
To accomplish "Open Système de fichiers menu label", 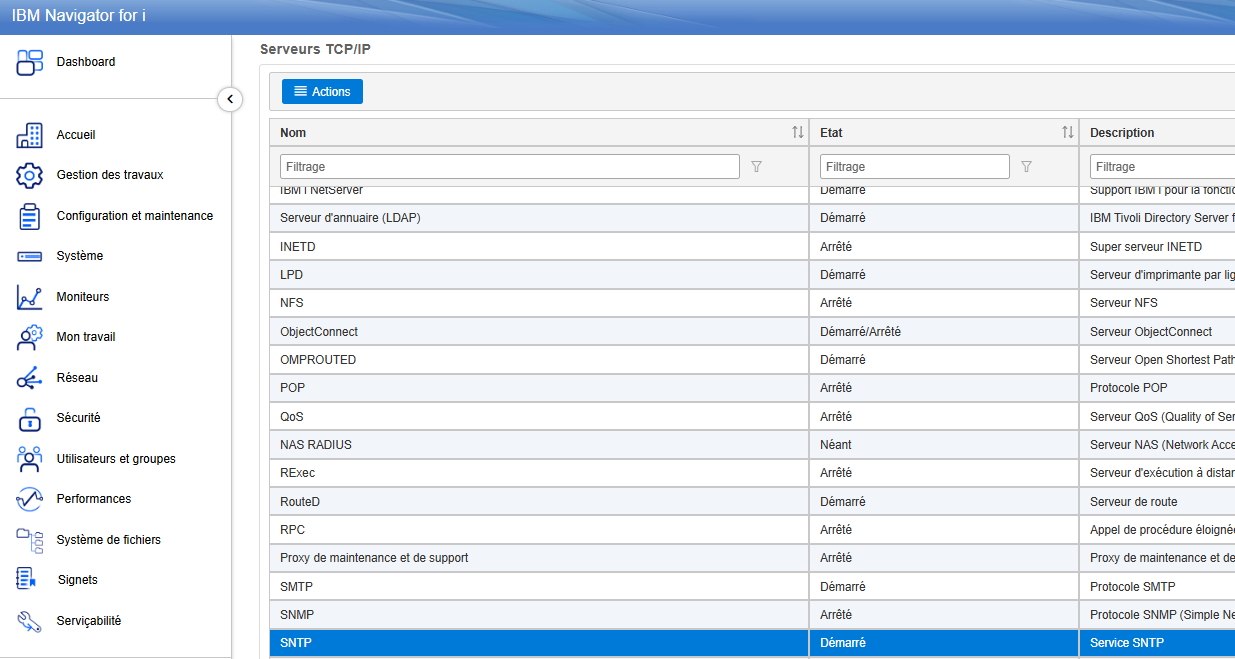I will (109, 540).
